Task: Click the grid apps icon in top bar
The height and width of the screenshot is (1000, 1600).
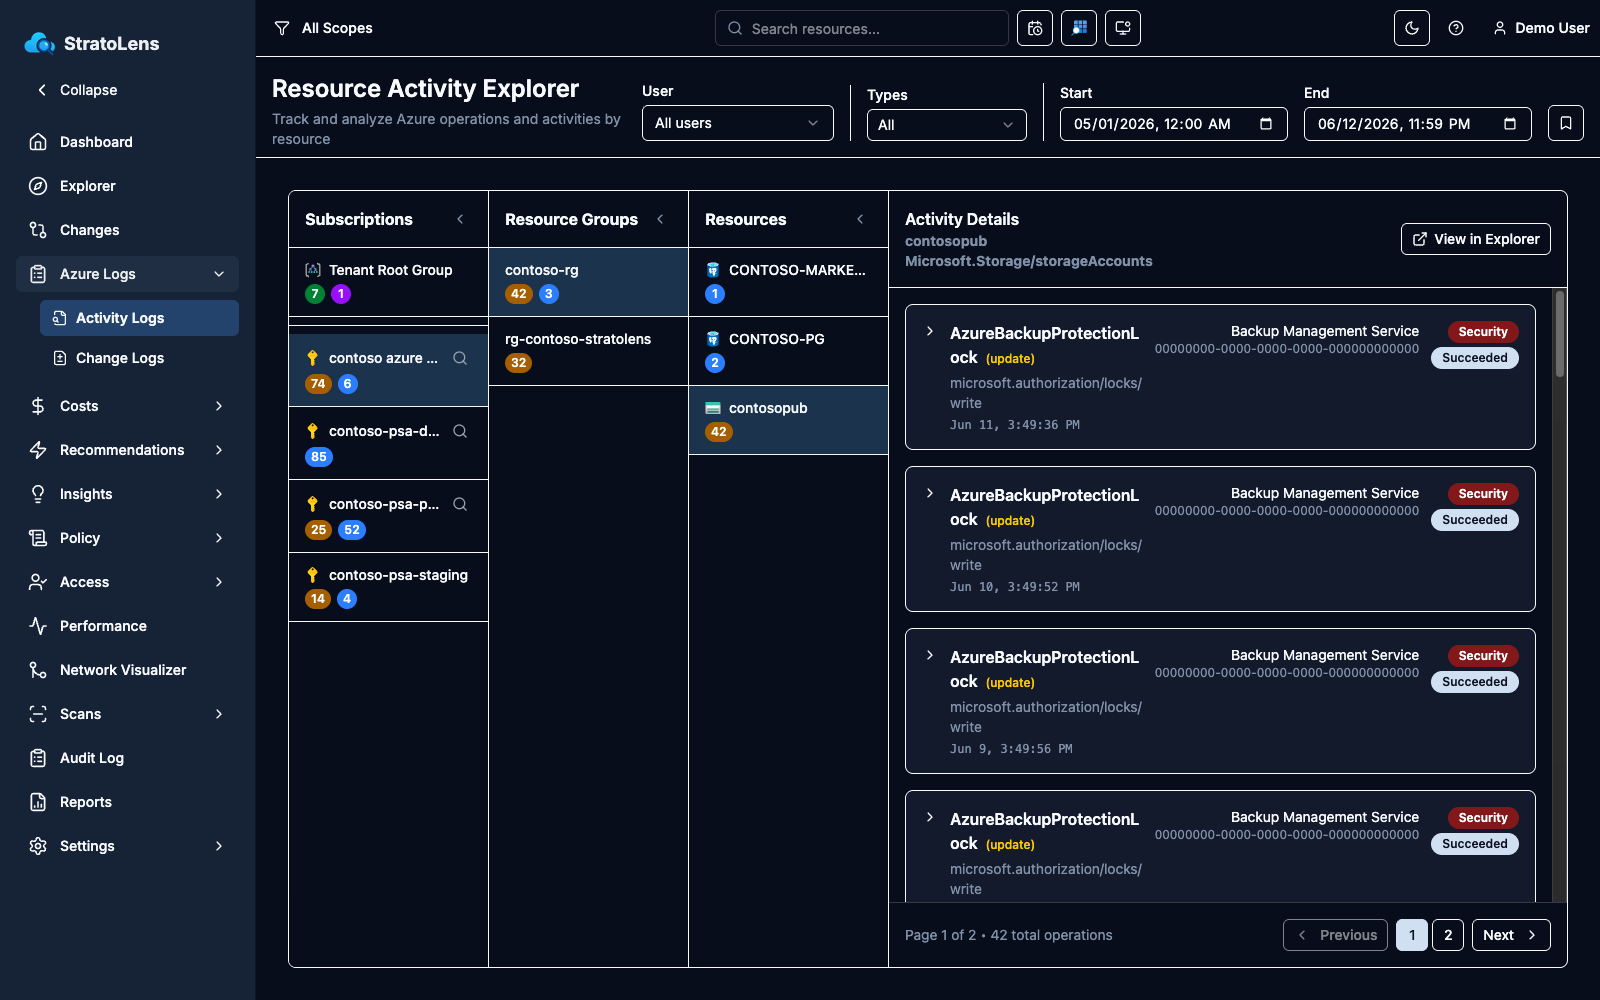Action: point(1079,28)
